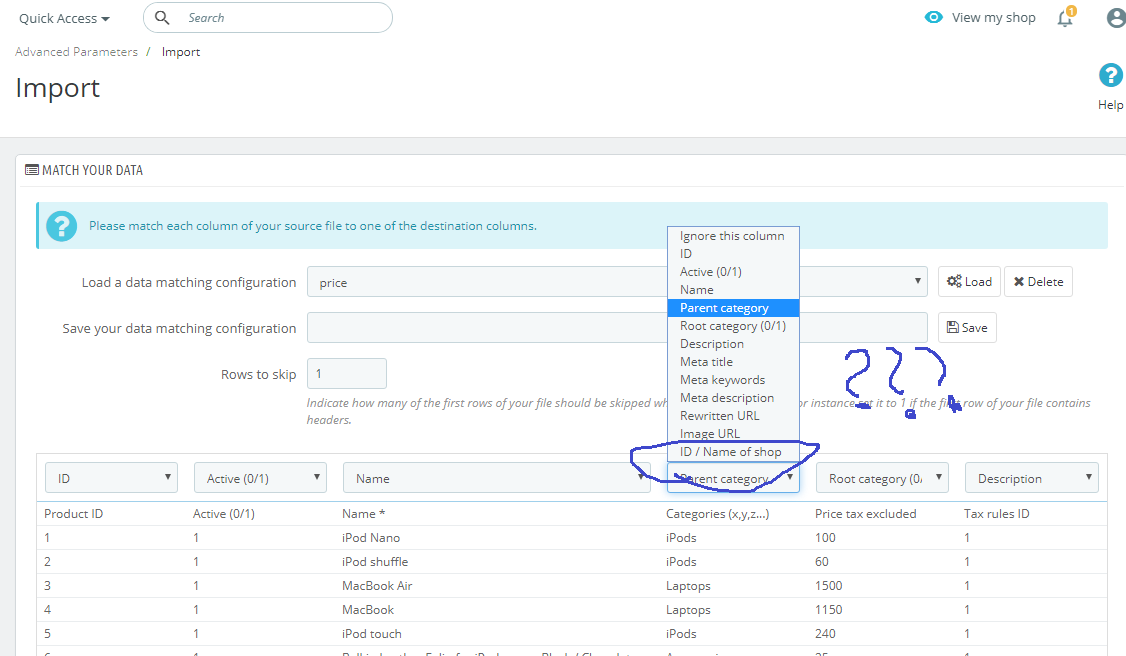
Task: Open the Name column mapping dropdown
Action: tap(497, 478)
